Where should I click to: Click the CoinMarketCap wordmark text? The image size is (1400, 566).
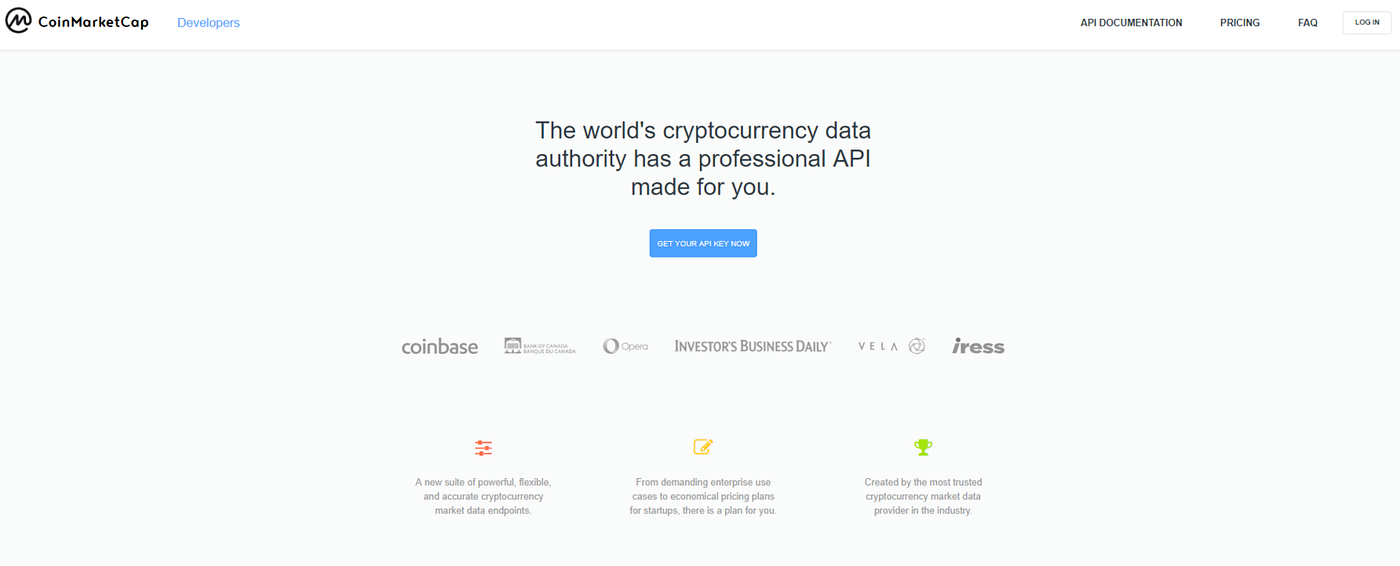[93, 23]
